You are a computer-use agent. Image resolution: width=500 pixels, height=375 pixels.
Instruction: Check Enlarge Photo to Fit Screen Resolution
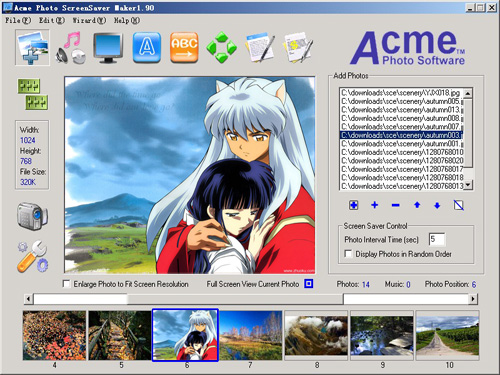66,284
